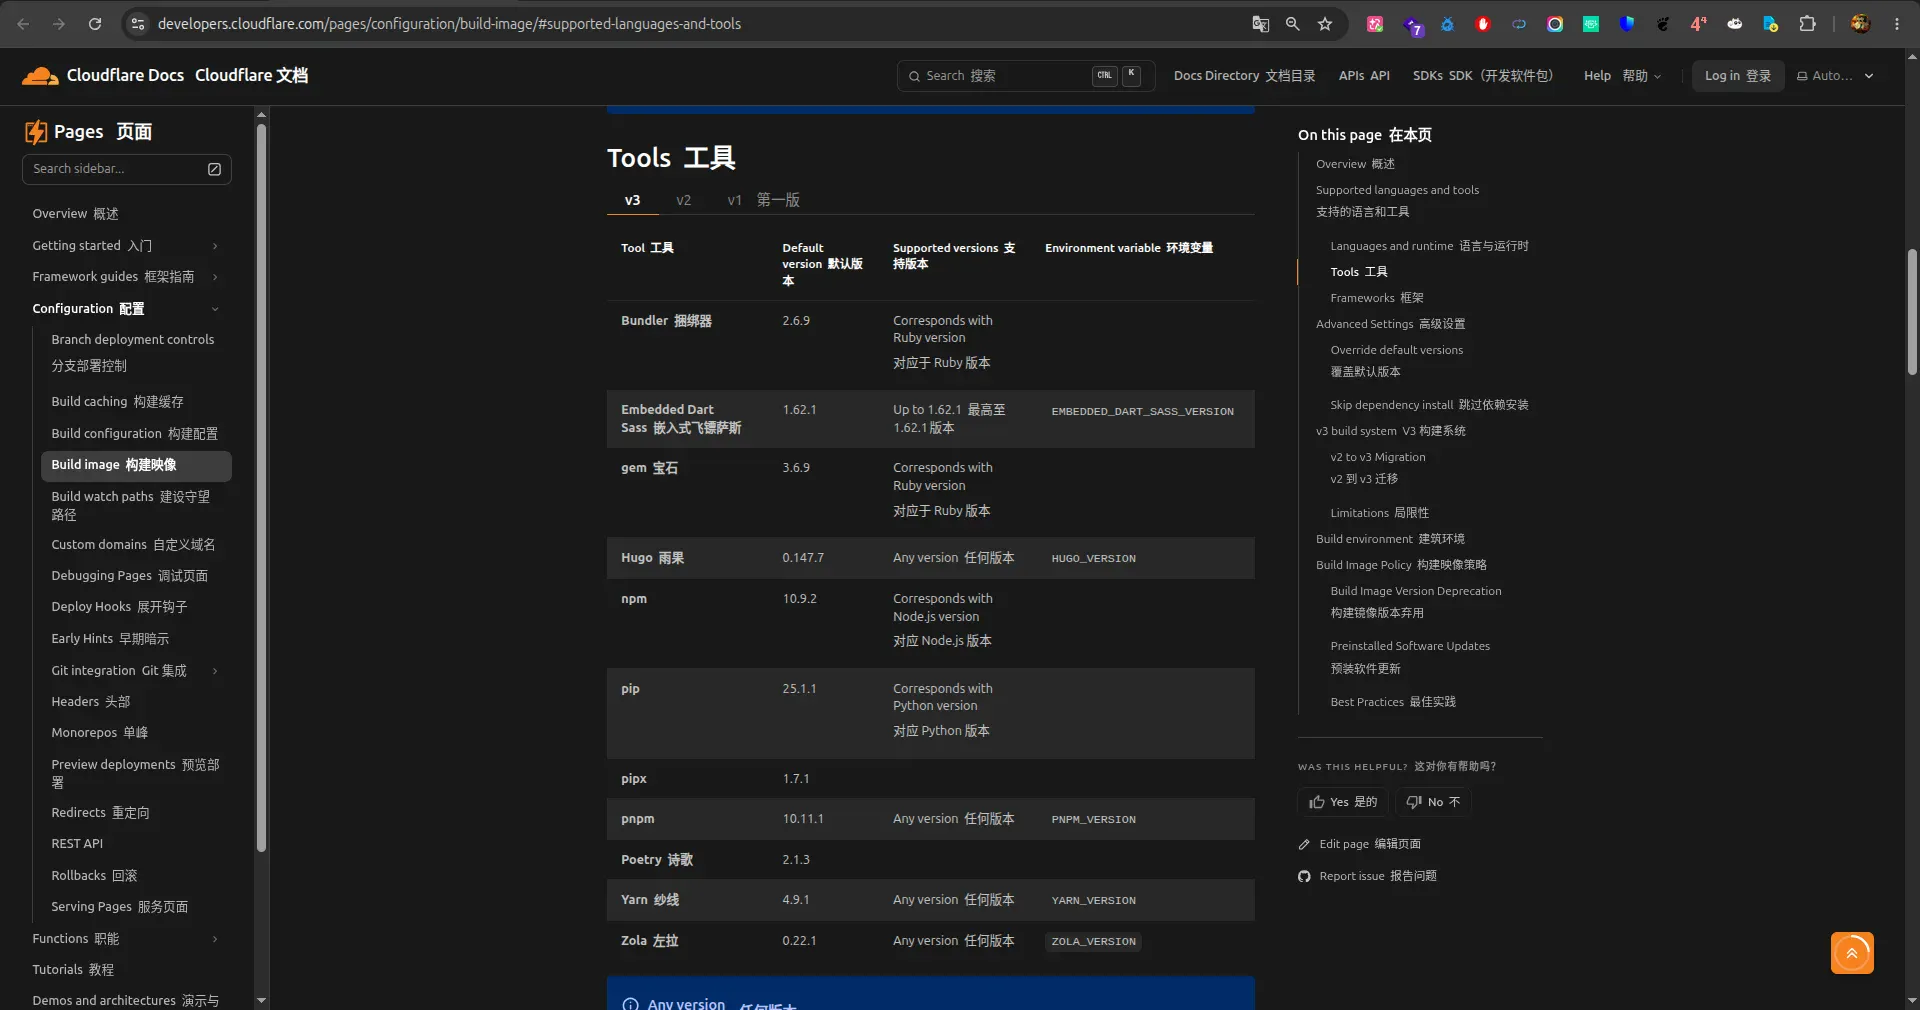Open site information icon in address bar
This screenshot has width=1920, height=1010.
point(138,24)
